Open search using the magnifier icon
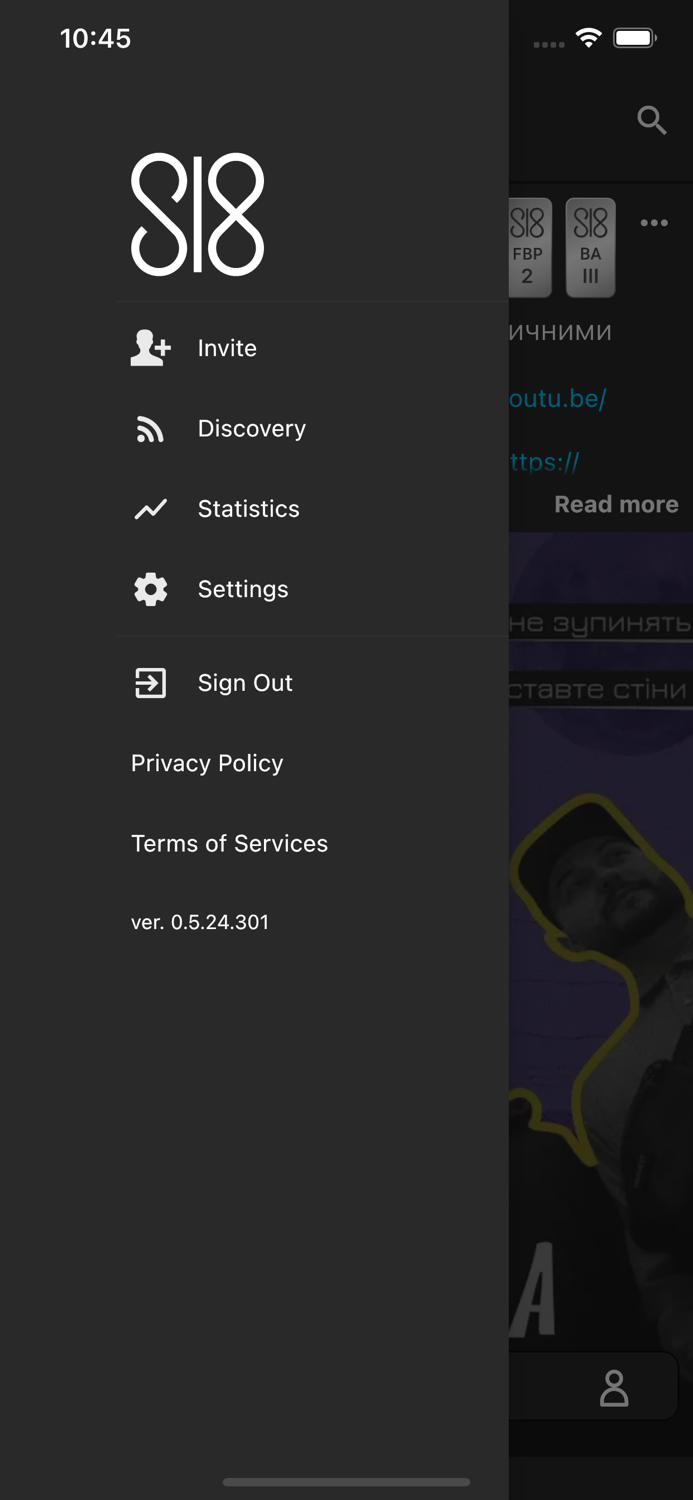The image size is (693, 1500). 652,120
